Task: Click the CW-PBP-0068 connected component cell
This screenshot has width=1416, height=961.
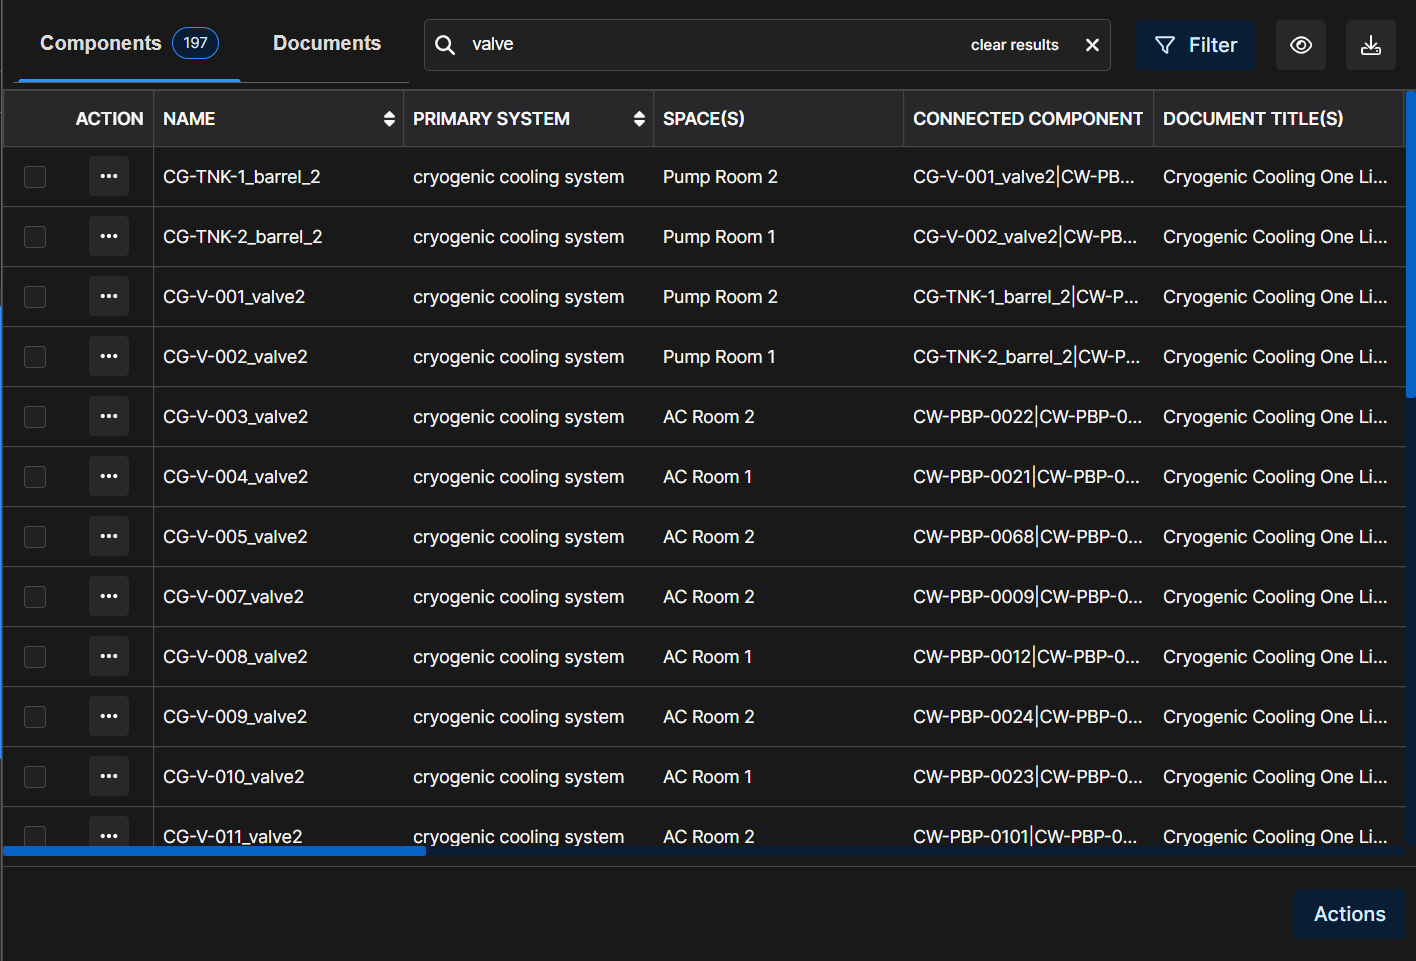Action: click(1027, 537)
